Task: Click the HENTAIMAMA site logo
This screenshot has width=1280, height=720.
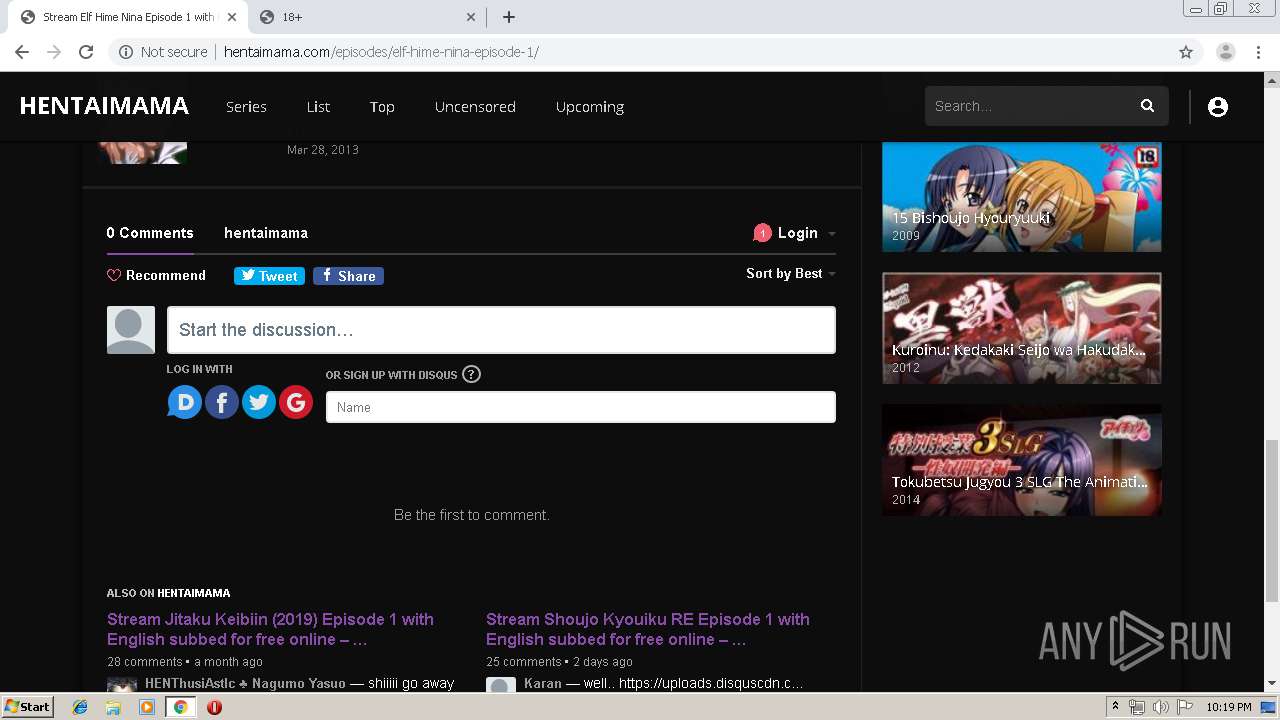Action: click(104, 106)
